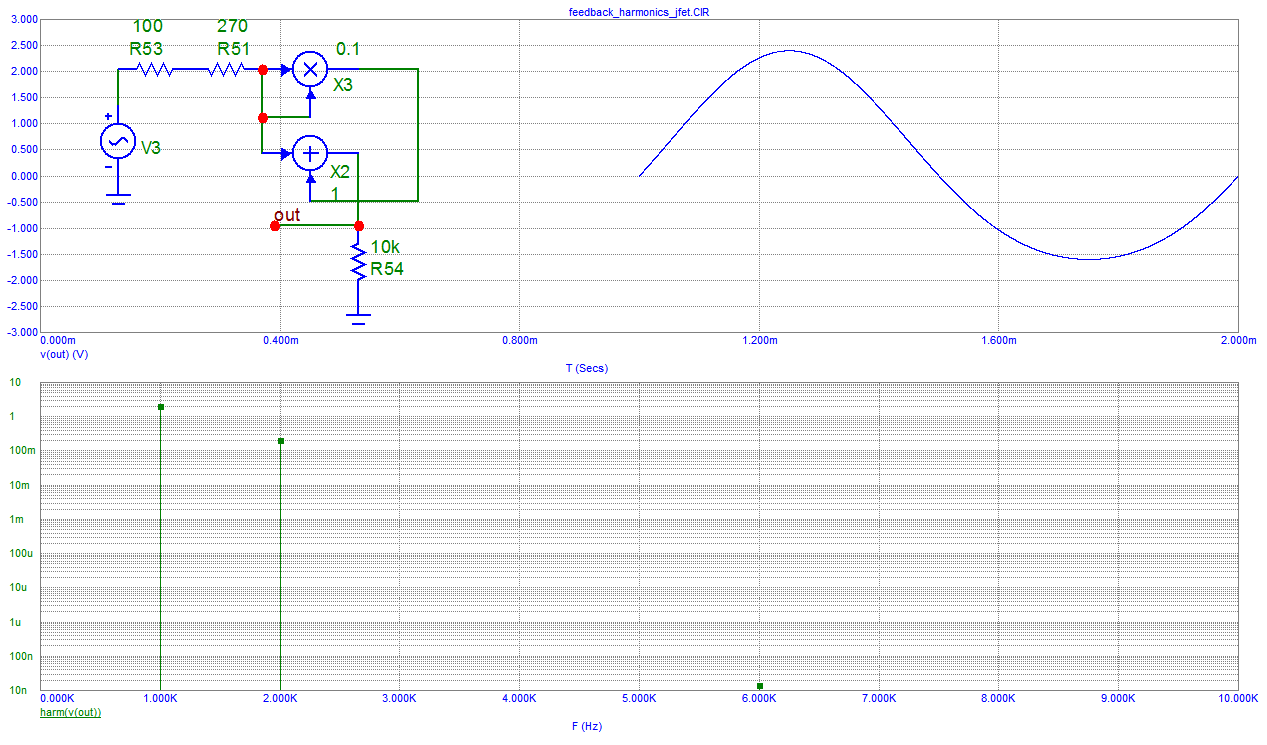The image size is (1267, 745).
Task: Click the 1.600m time axis tick
Action: 999,341
